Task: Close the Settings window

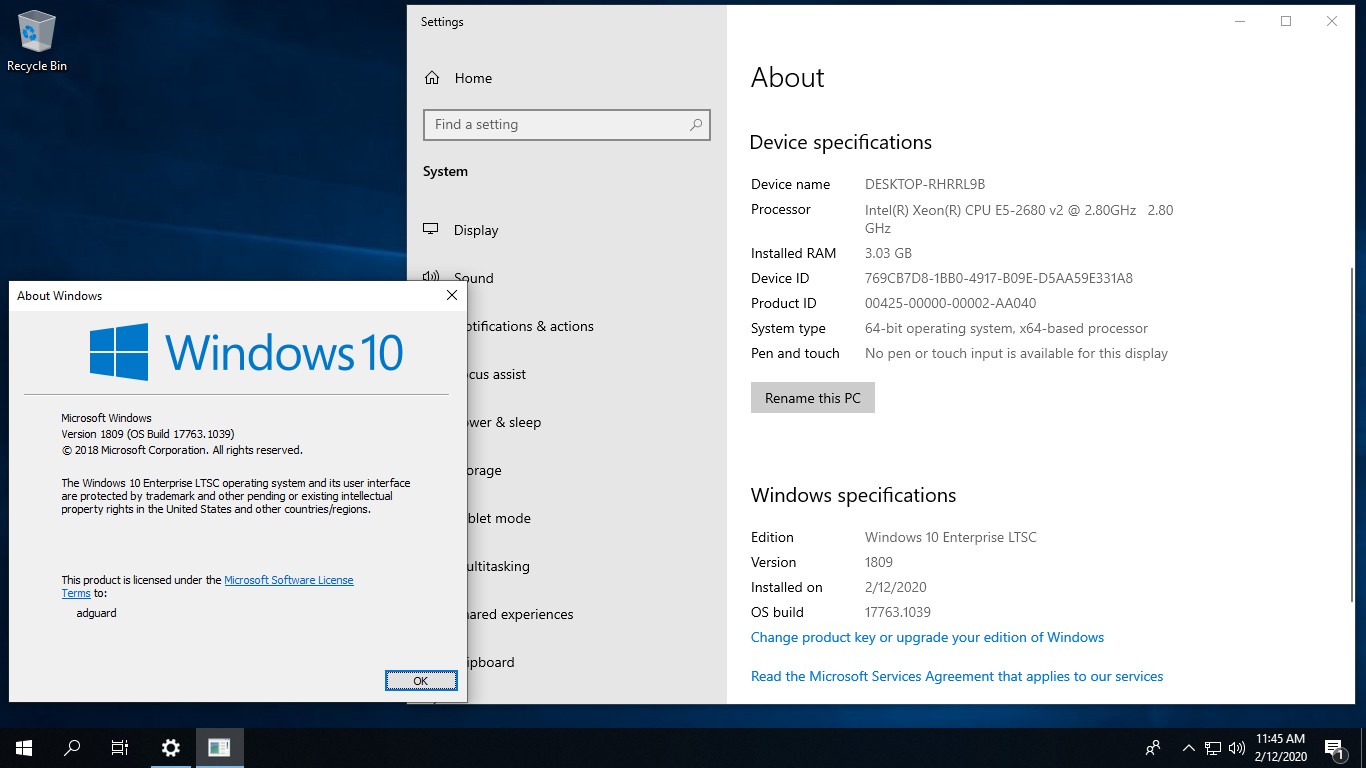Action: [x=1332, y=21]
